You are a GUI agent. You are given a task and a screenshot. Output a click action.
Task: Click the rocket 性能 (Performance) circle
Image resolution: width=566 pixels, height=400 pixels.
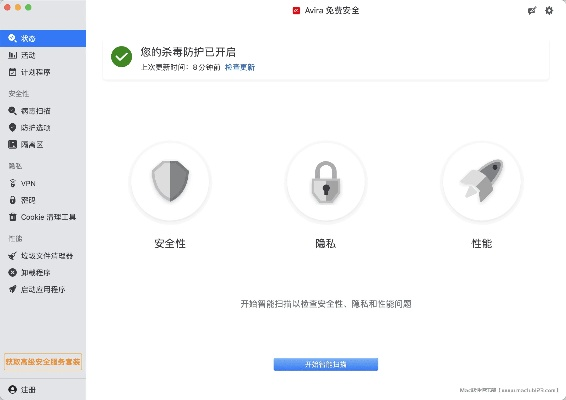tap(482, 181)
